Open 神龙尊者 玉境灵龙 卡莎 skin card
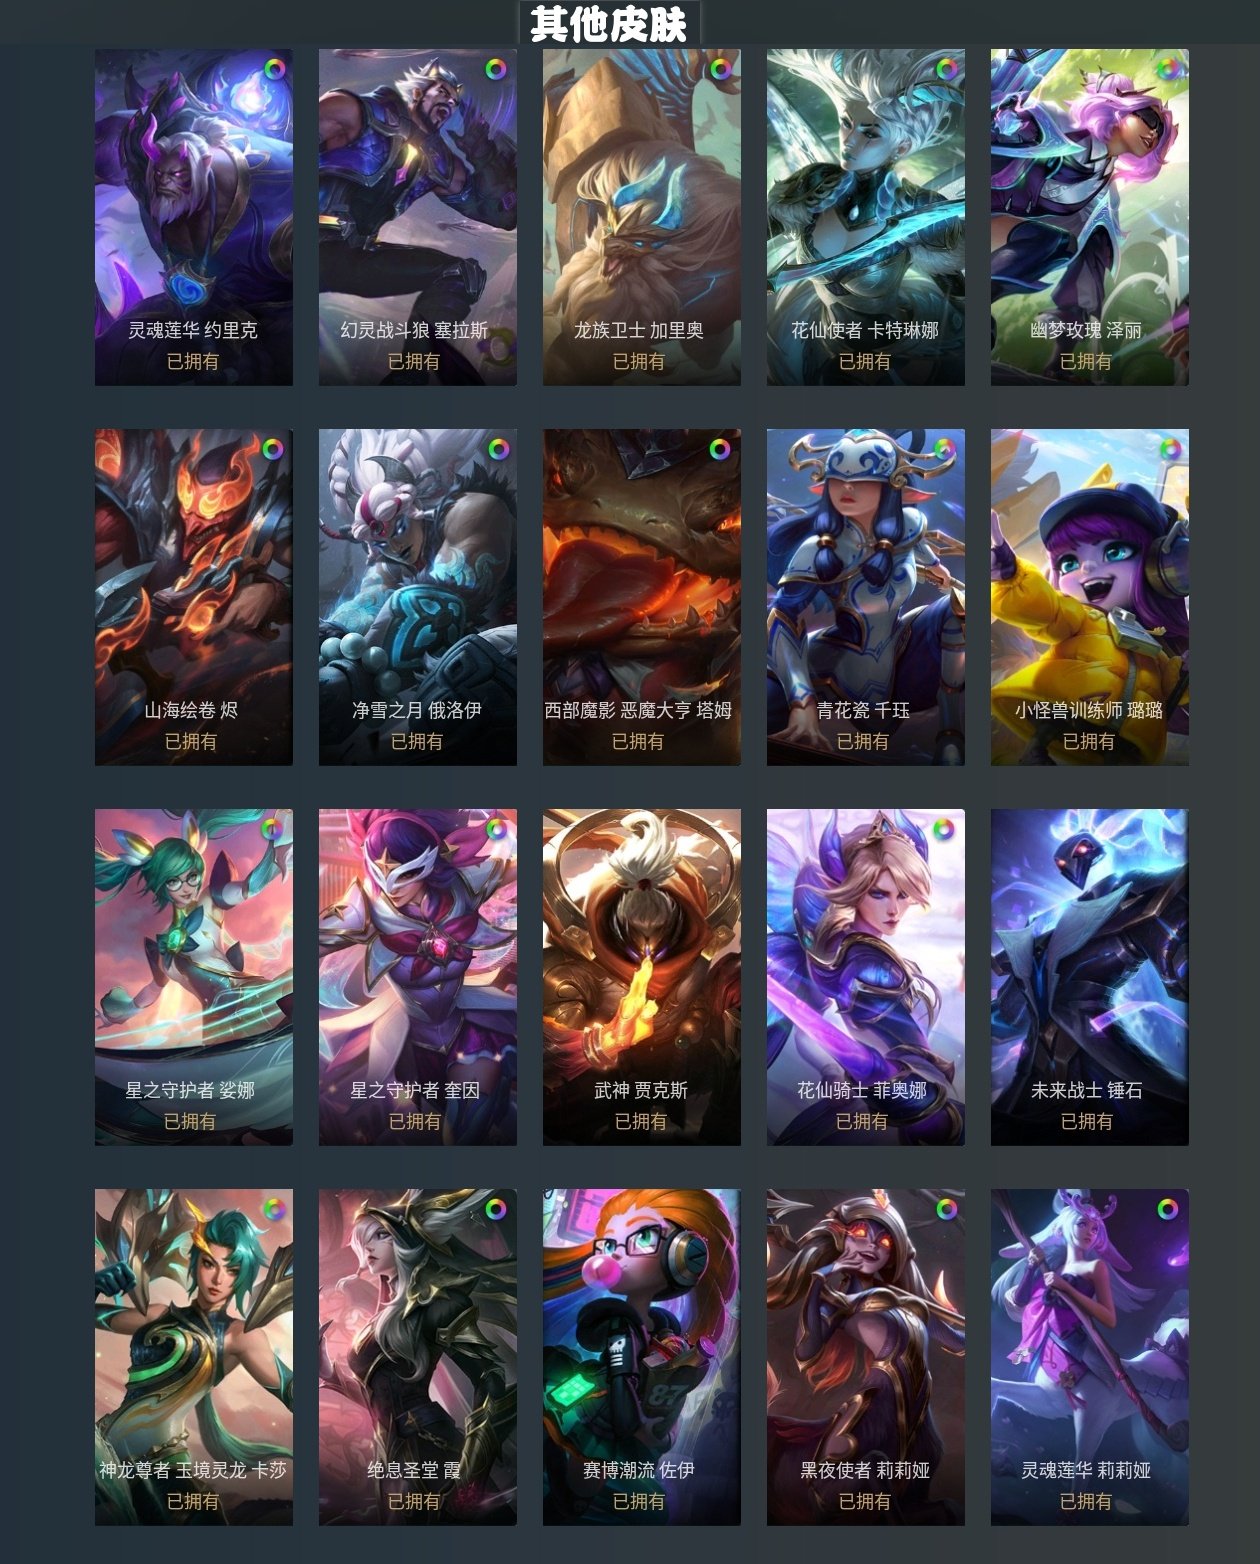The height and width of the screenshot is (1564, 1260). point(194,1357)
